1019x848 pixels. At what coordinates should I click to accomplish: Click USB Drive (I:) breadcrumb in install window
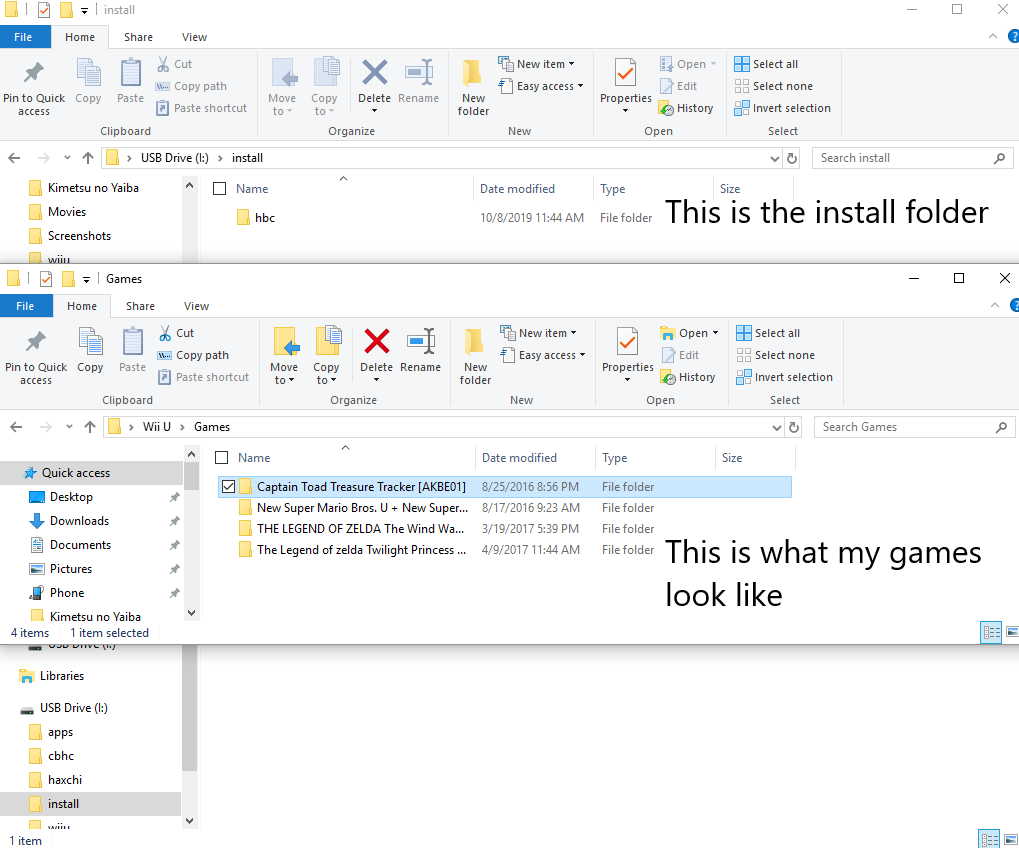point(175,158)
